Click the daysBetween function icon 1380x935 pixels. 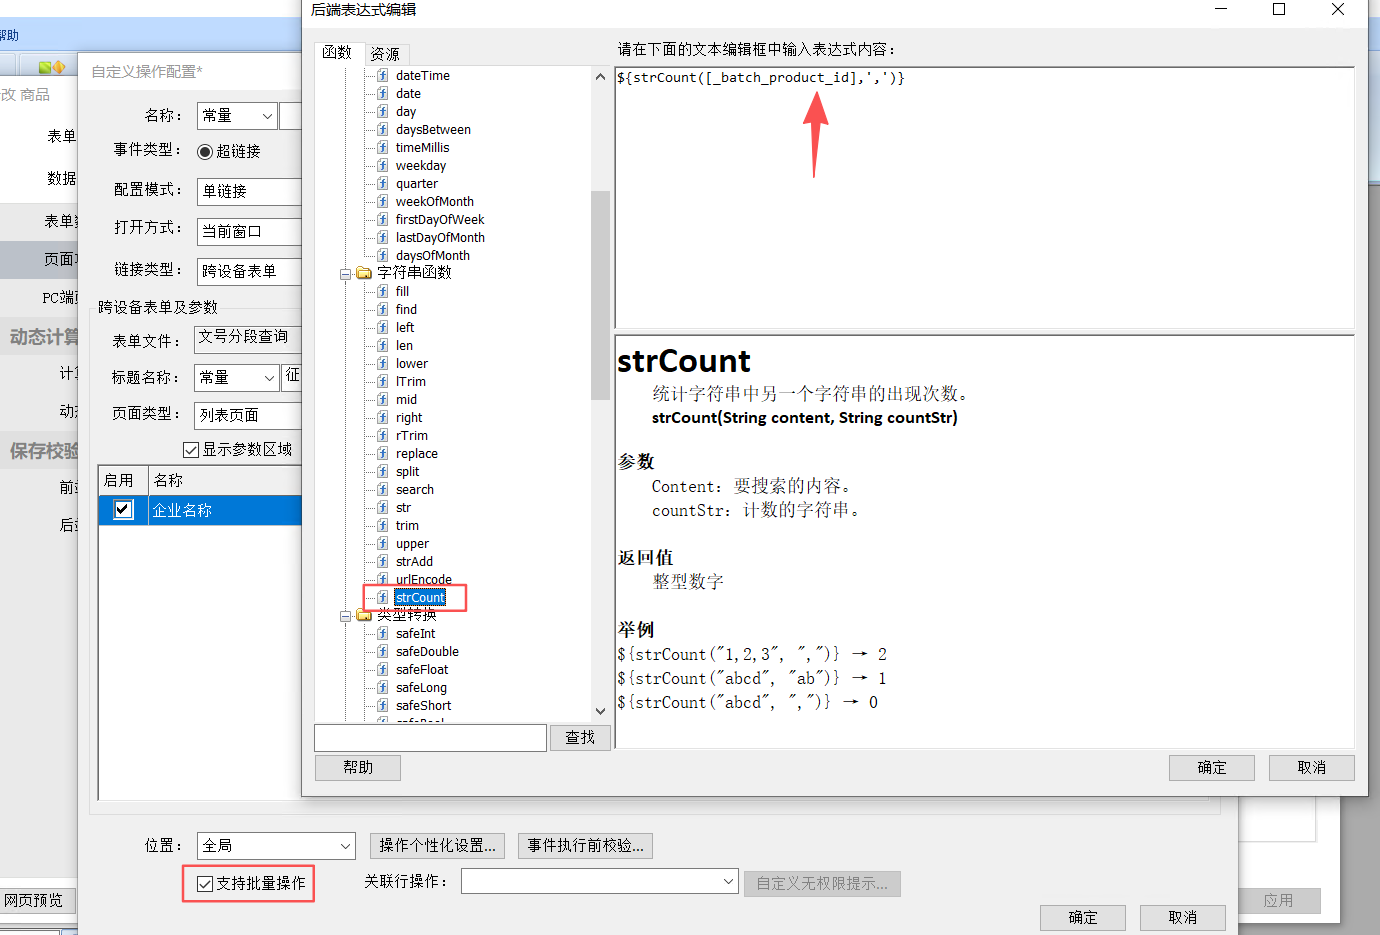click(383, 129)
